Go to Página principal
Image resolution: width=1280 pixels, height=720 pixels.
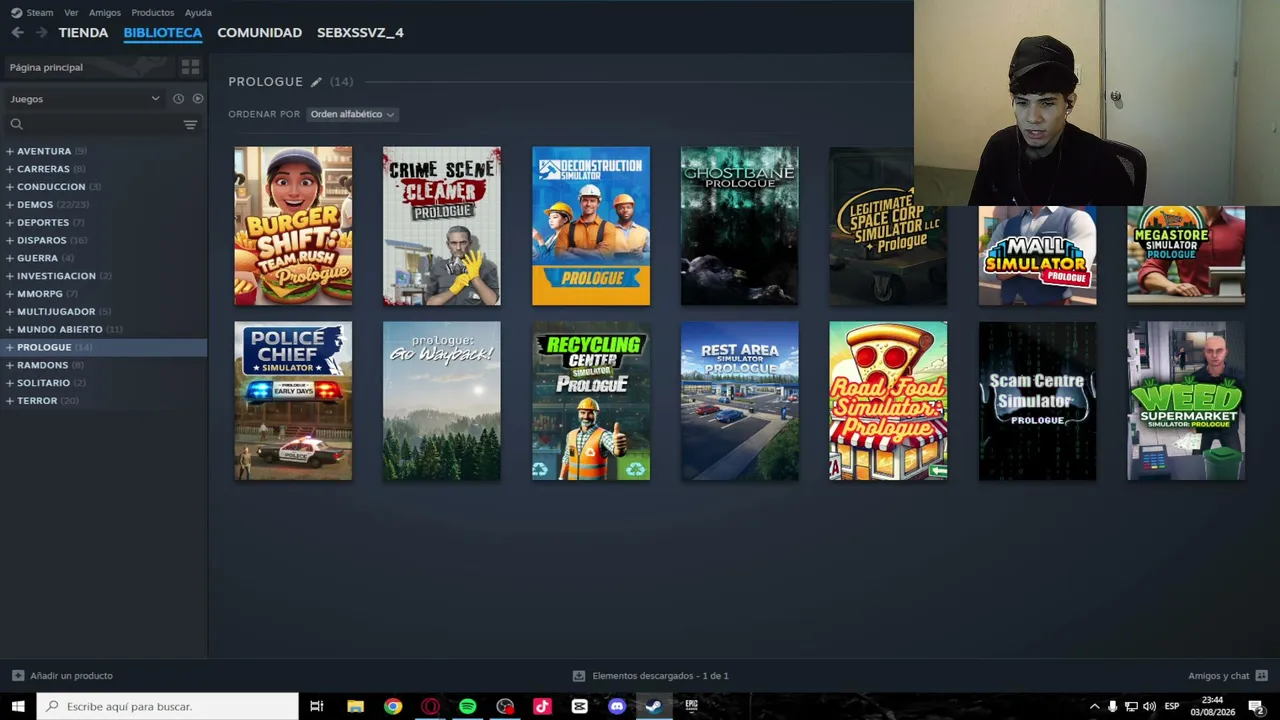(x=46, y=67)
